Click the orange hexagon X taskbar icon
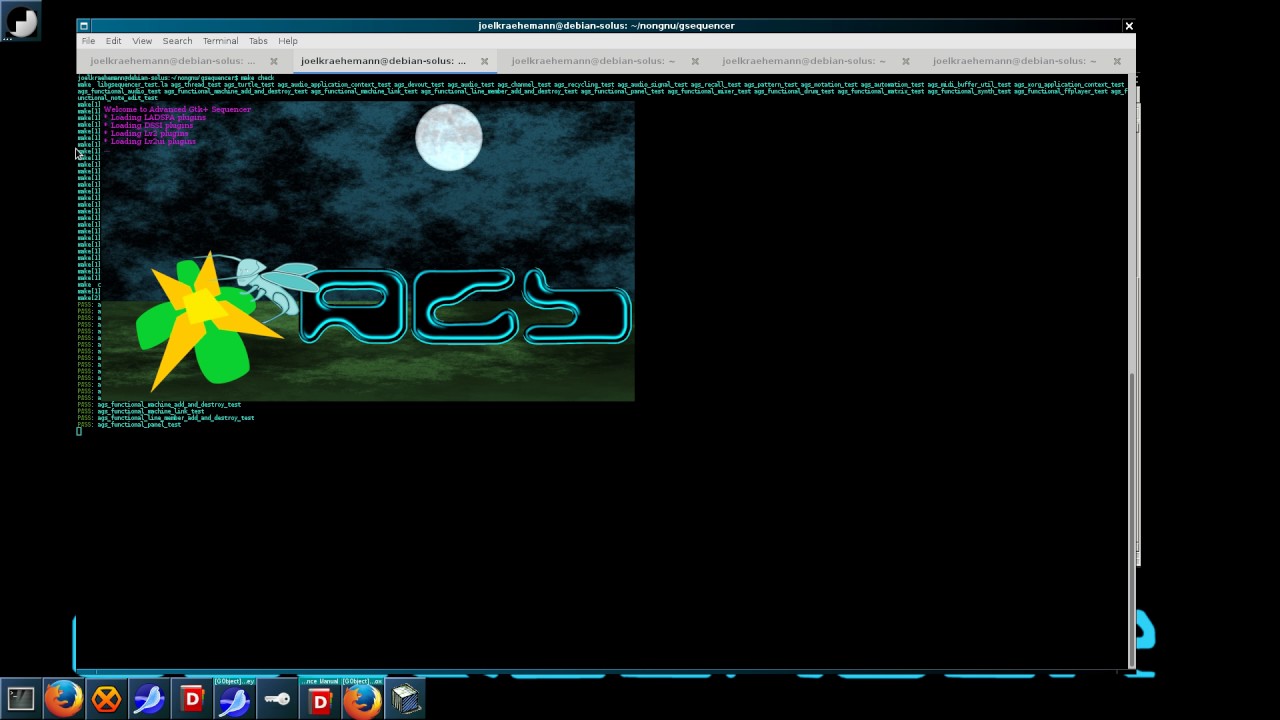This screenshot has height=720, width=1280. point(106,699)
